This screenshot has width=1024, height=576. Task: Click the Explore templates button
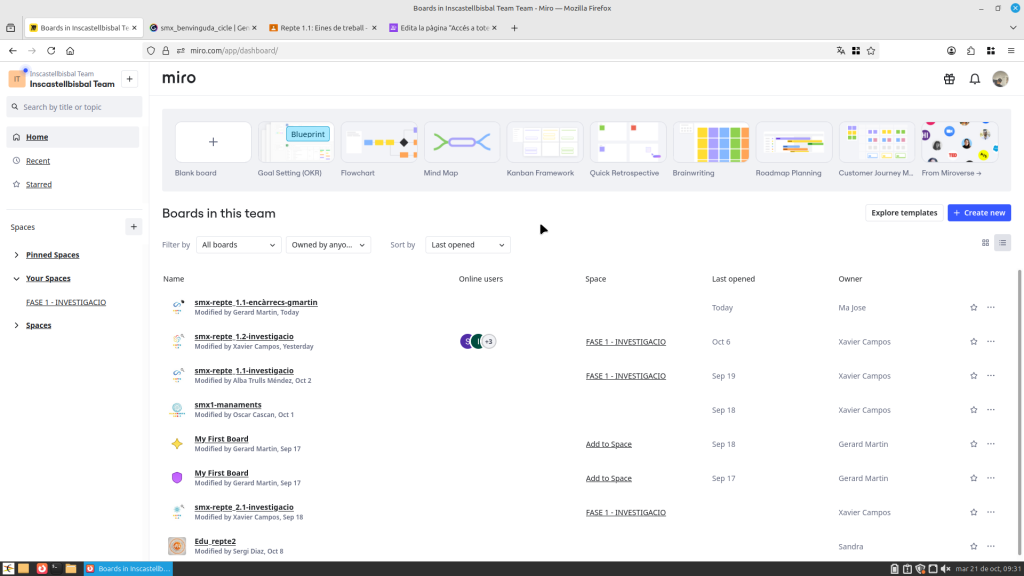(903, 213)
